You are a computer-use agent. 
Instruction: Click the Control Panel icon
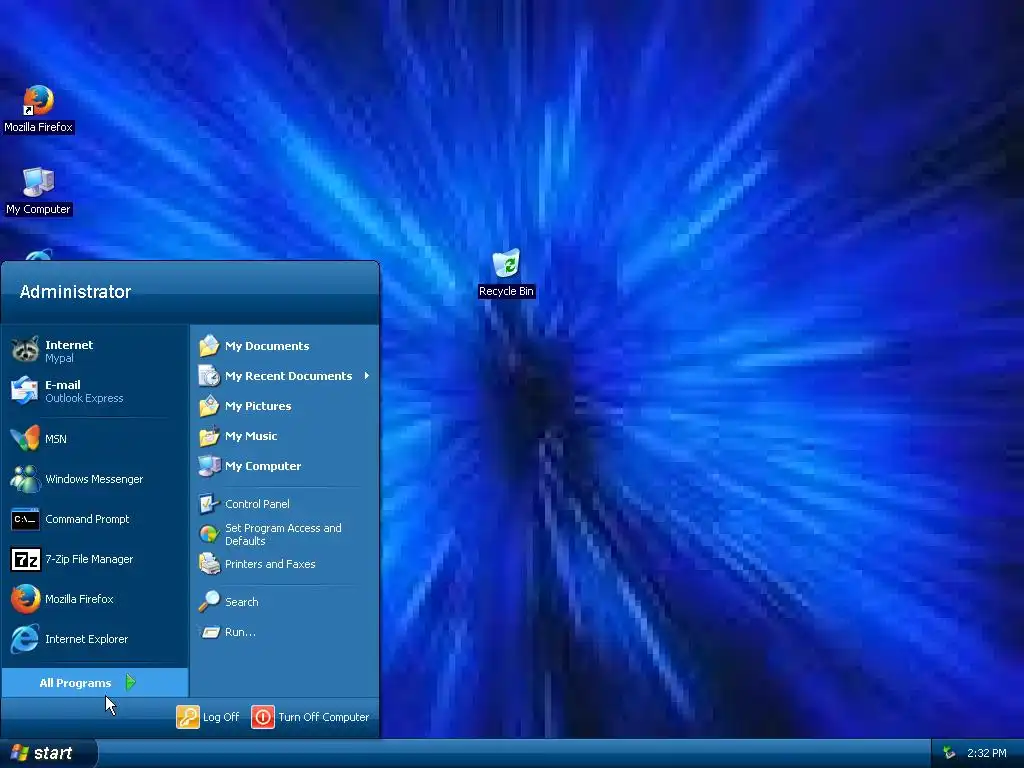[x=209, y=504]
